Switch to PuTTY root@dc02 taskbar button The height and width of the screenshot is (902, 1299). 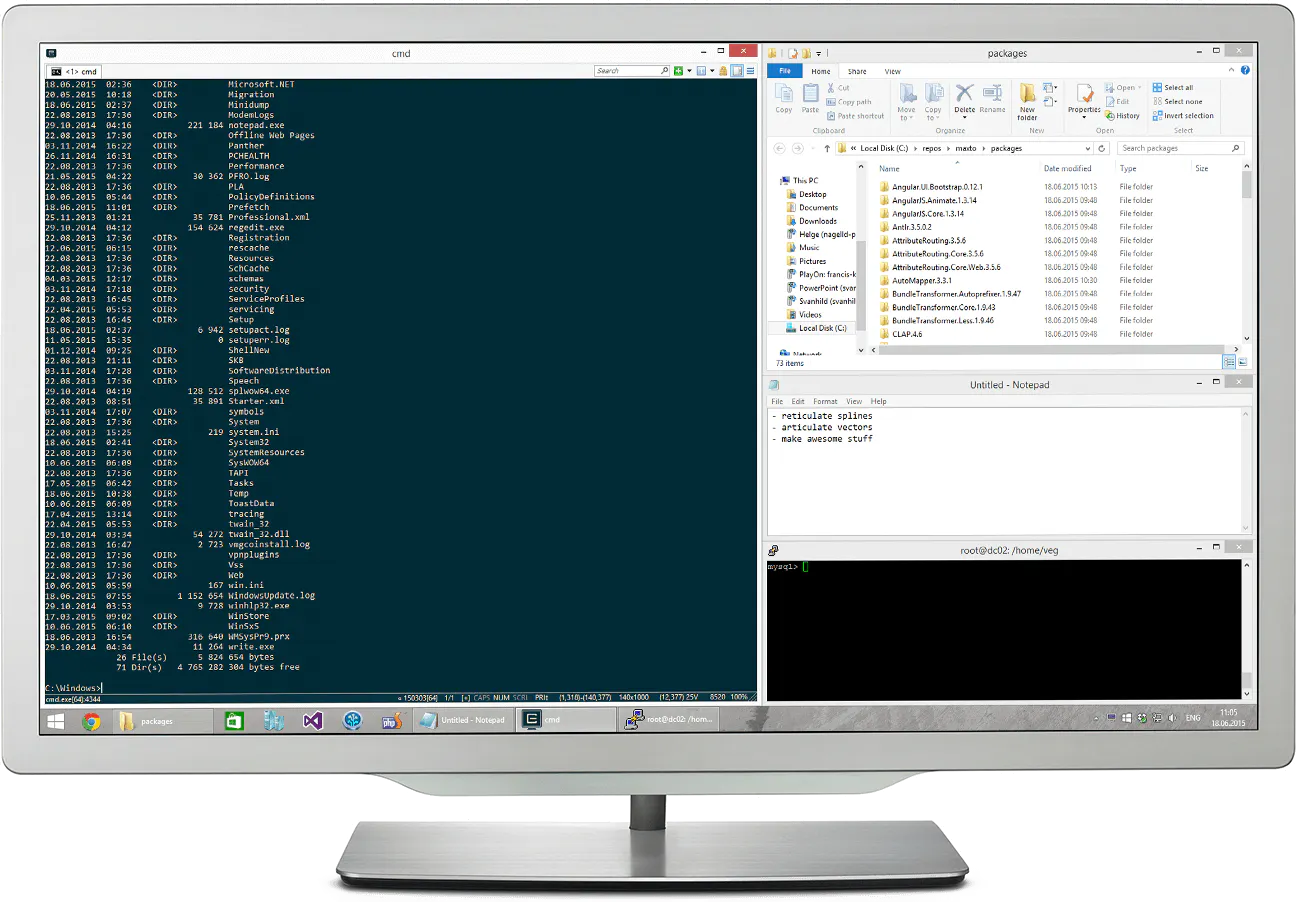tap(668, 719)
